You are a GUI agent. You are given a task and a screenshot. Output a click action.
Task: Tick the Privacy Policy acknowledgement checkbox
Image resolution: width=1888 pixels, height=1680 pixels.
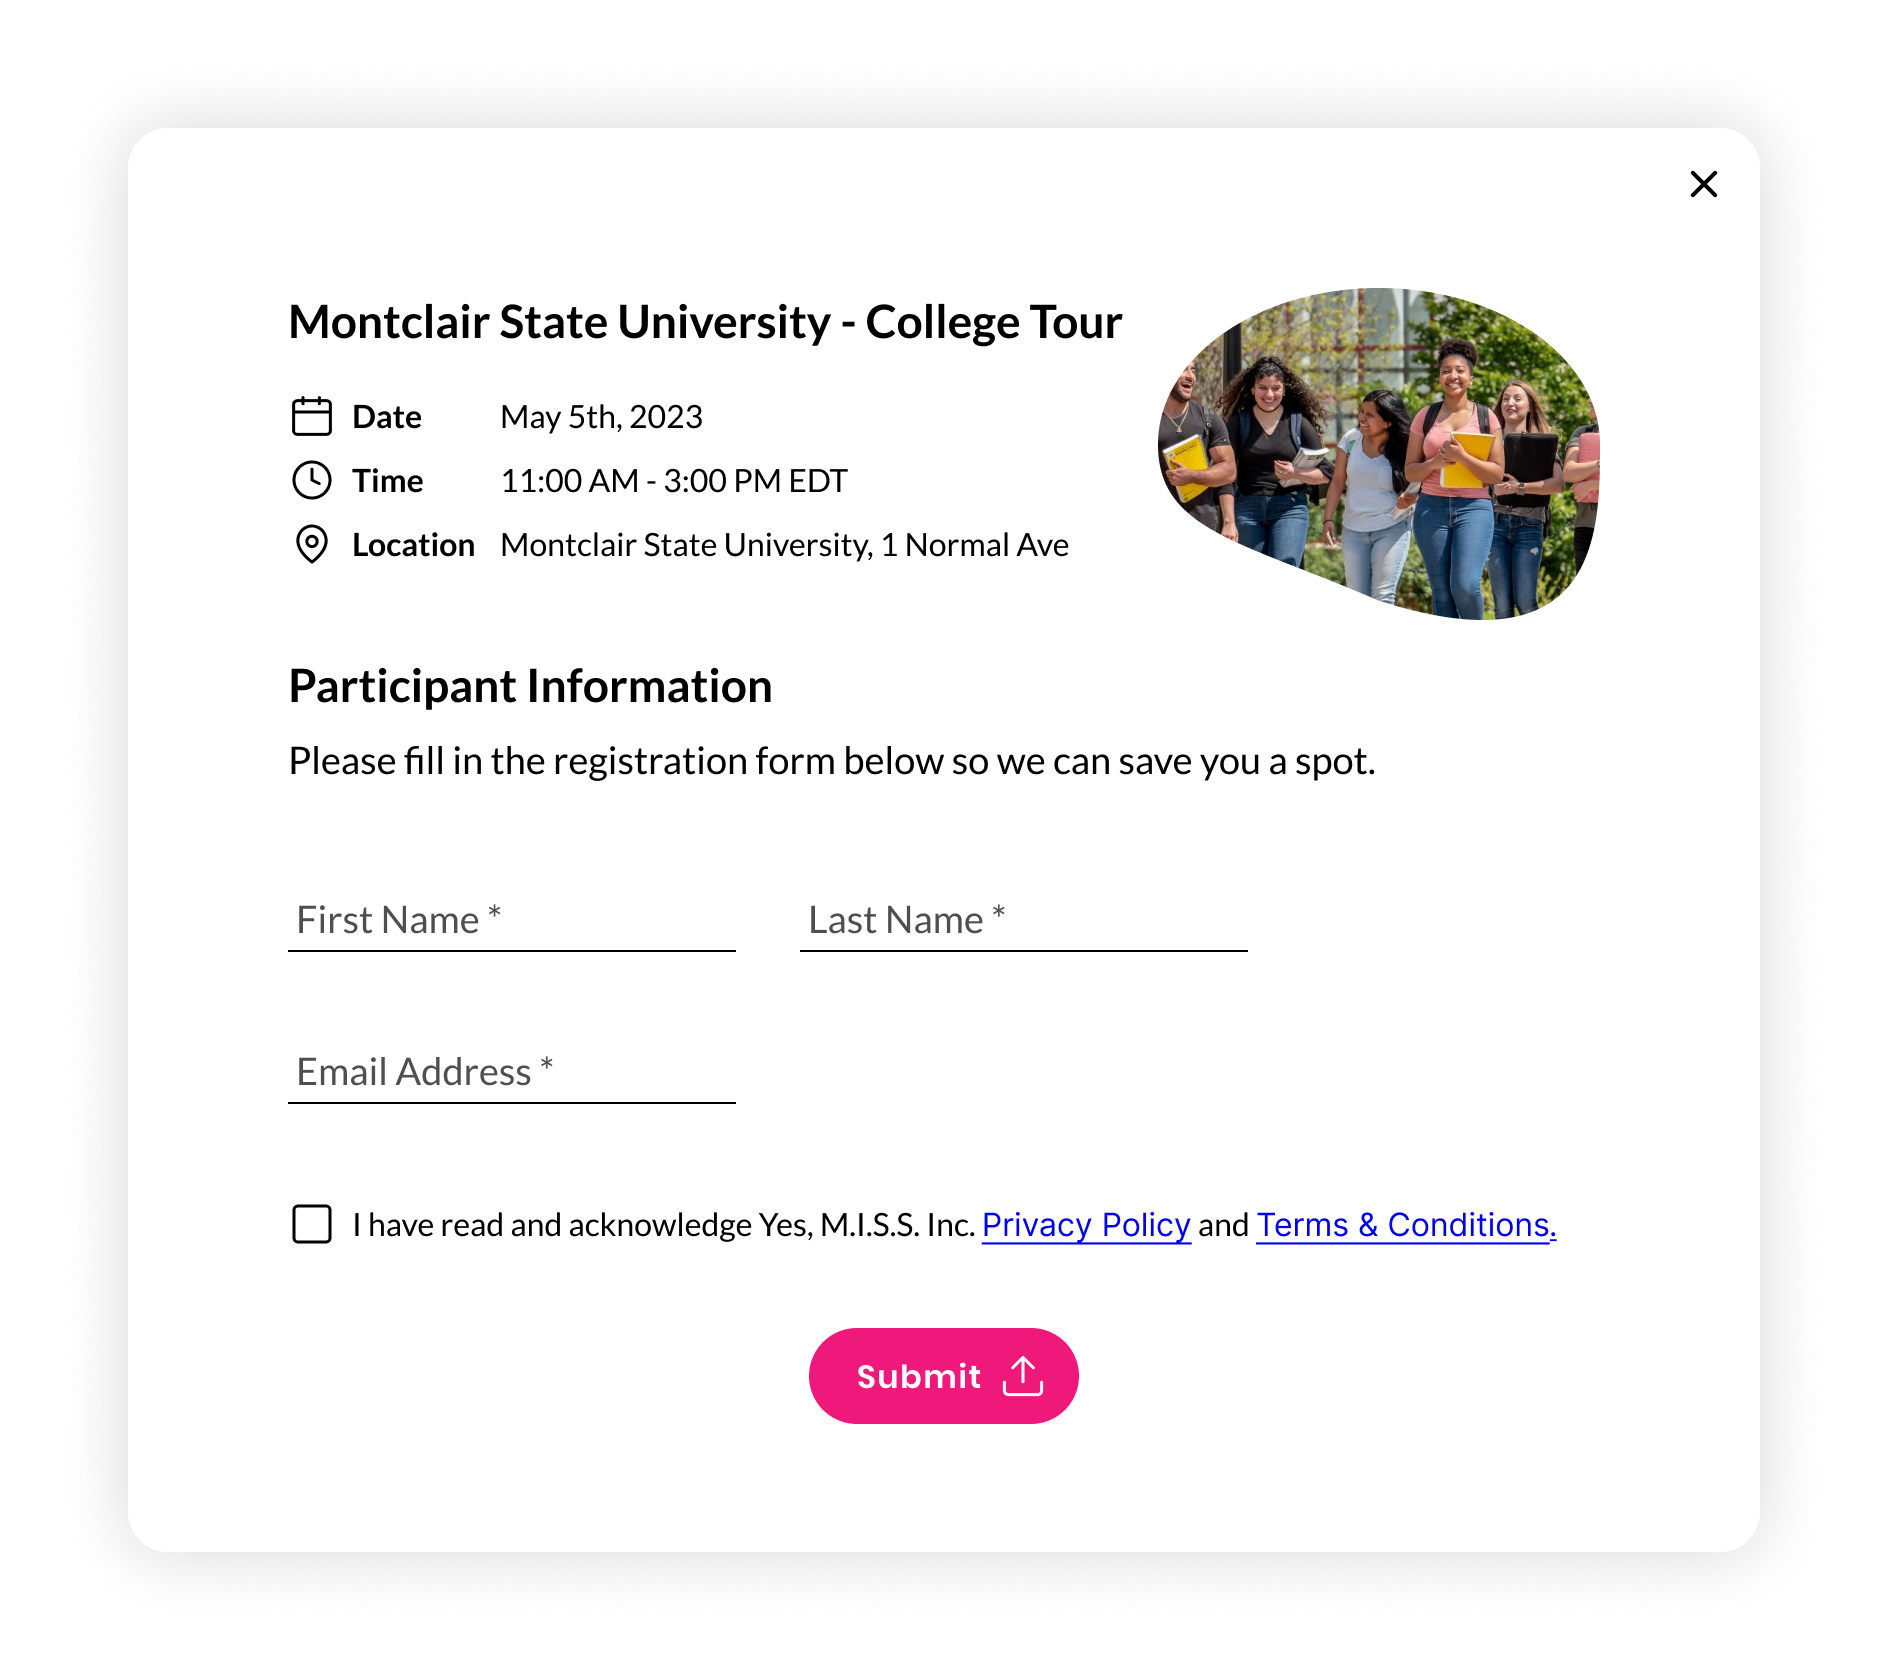[312, 1224]
